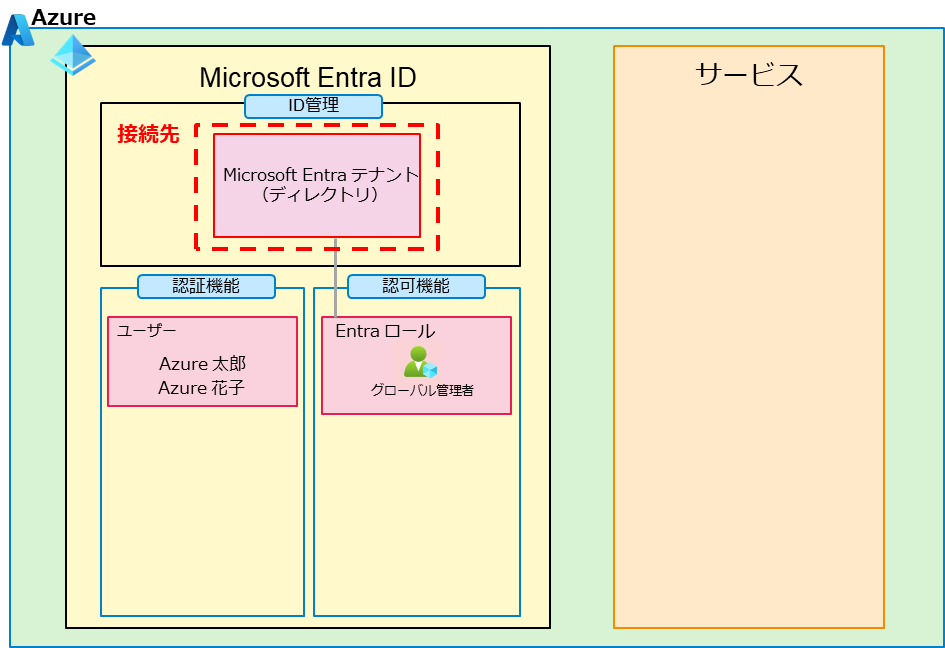Click the Microsoft Entra ID pyramid icon
Screen dimensions: 945x648
coord(73,55)
